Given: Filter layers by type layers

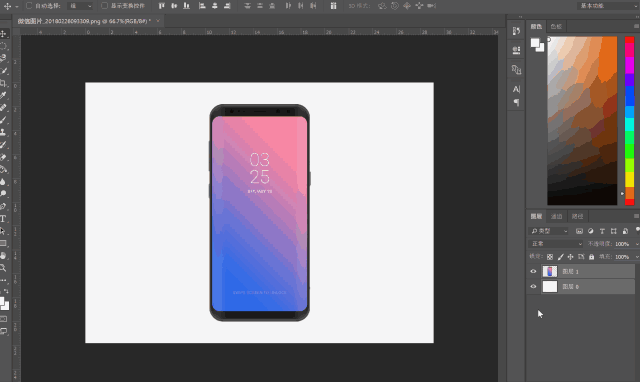Looking at the screenshot, I should point(602,231).
